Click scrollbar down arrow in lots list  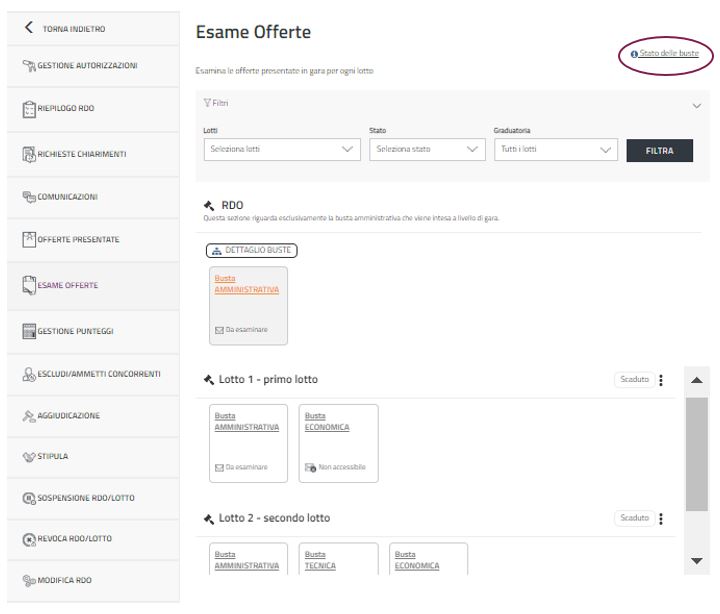click(x=697, y=560)
